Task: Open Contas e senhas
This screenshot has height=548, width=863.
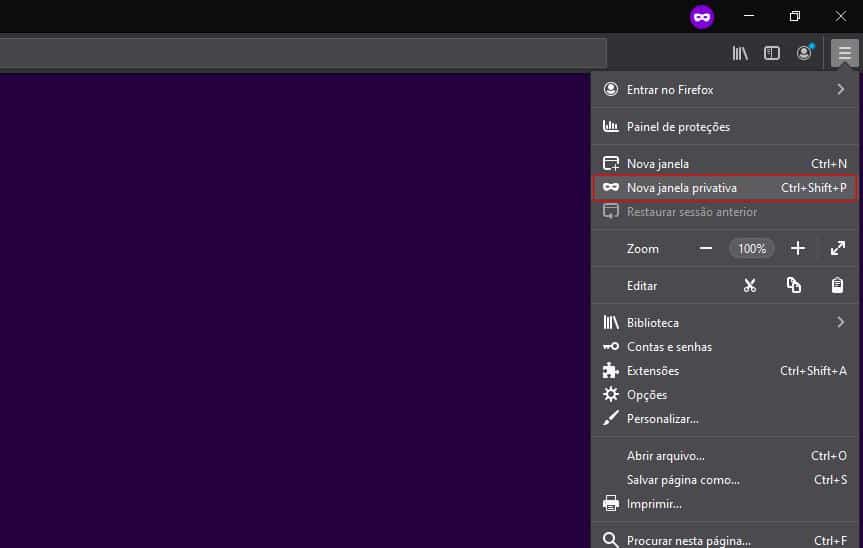Action: [x=725, y=347]
